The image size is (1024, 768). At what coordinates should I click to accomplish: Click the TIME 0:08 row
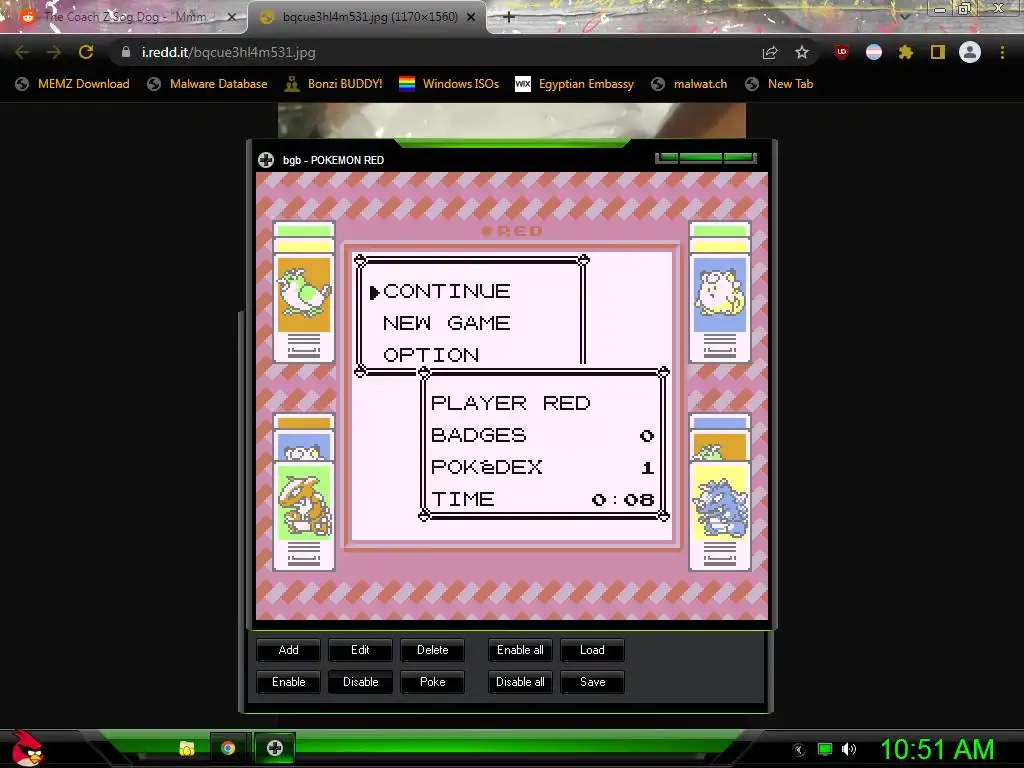[542, 499]
